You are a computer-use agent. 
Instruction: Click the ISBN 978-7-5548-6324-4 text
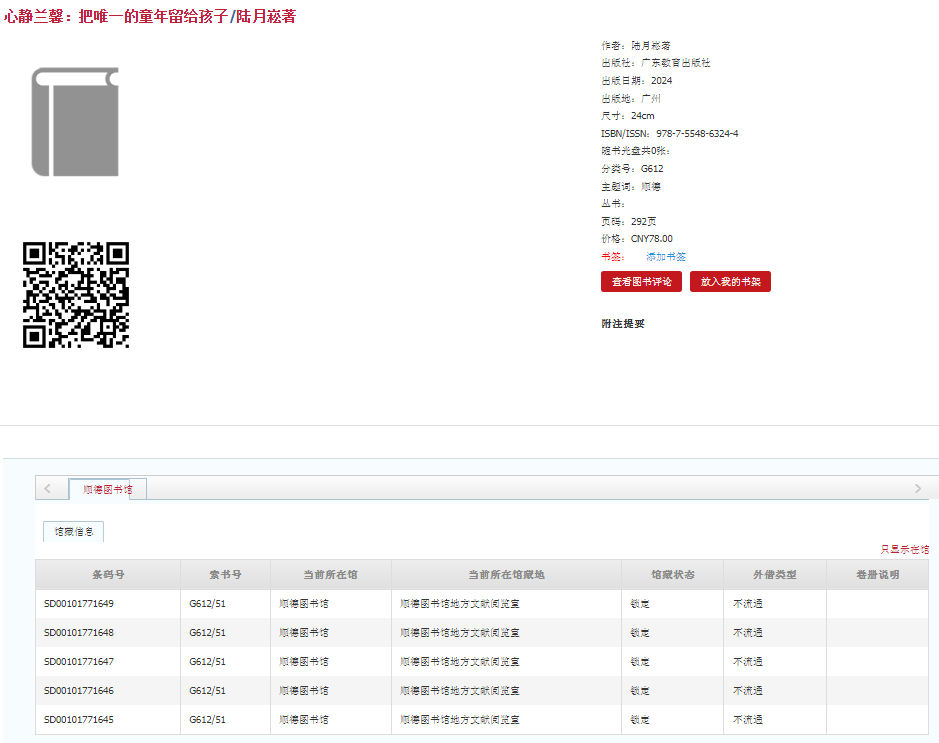tap(697, 134)
